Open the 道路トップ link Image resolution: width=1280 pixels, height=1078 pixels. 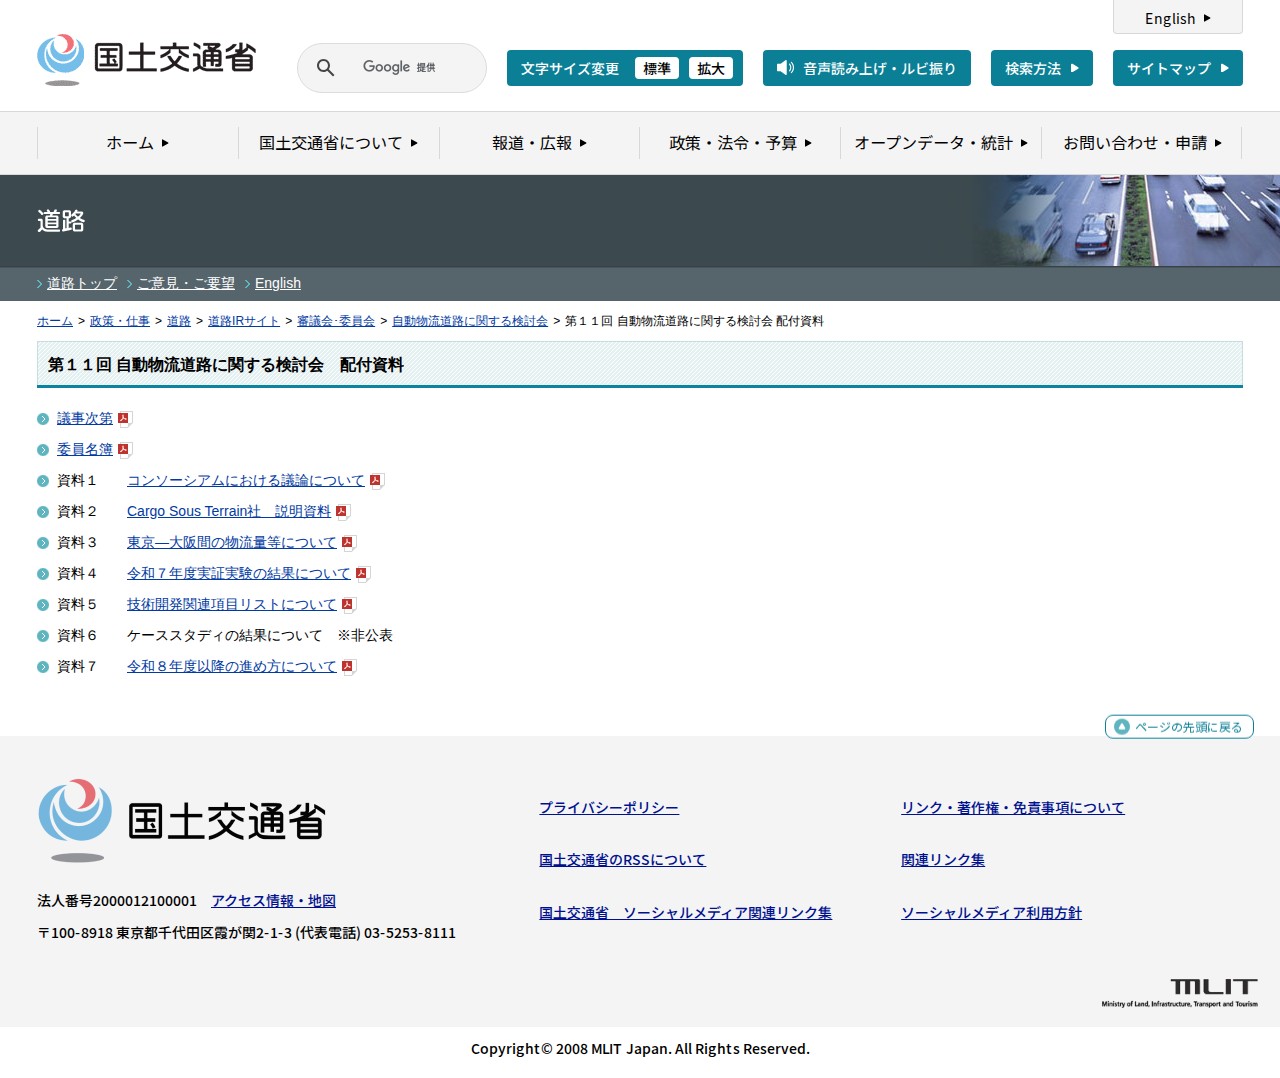click(x=82, y=283)
